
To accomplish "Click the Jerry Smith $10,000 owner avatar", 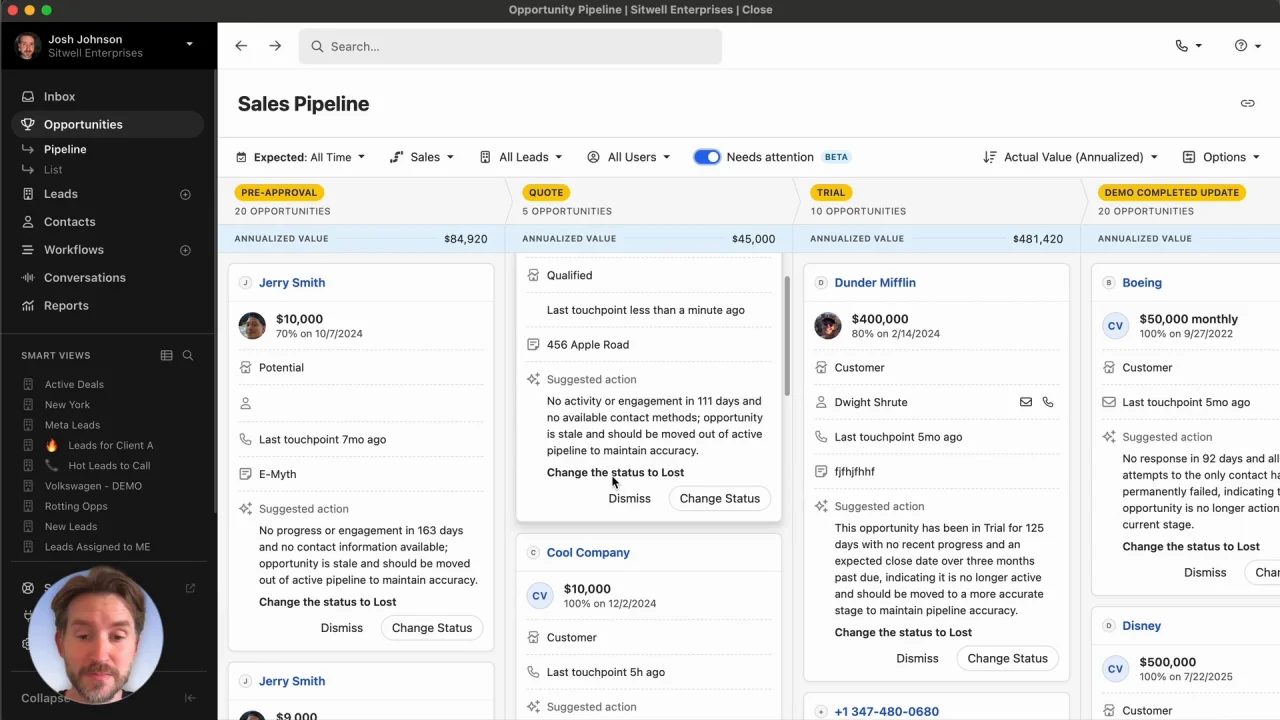I will [x=252, y=326].
